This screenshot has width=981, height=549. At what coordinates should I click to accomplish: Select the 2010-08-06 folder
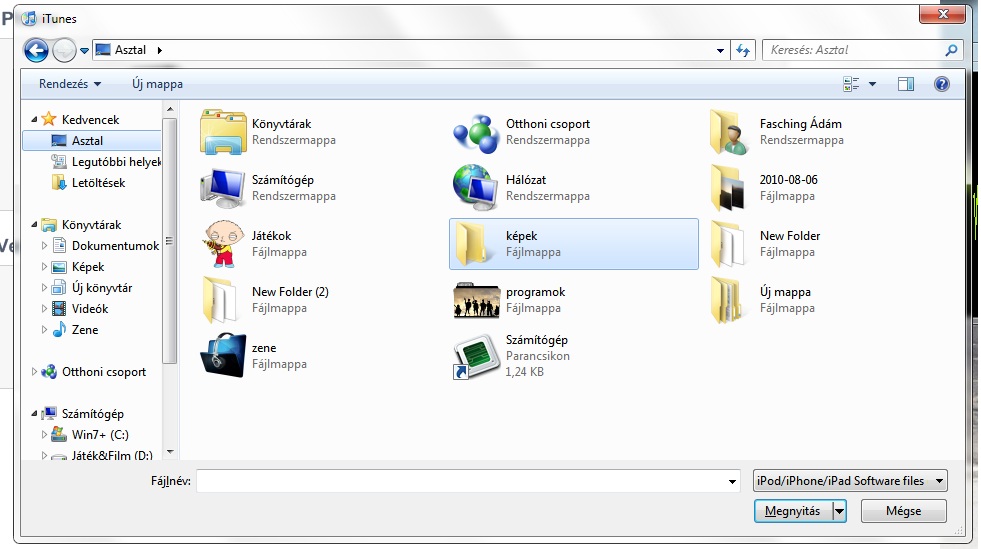click(x=764, y=188)
